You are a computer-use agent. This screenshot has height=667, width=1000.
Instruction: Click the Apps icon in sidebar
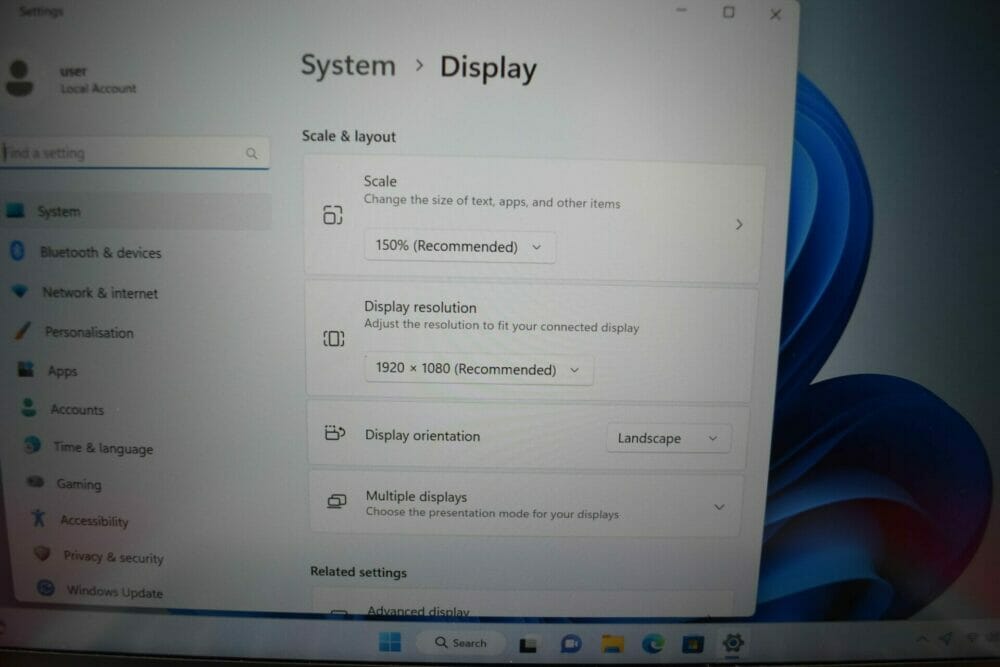pos(26,369)
